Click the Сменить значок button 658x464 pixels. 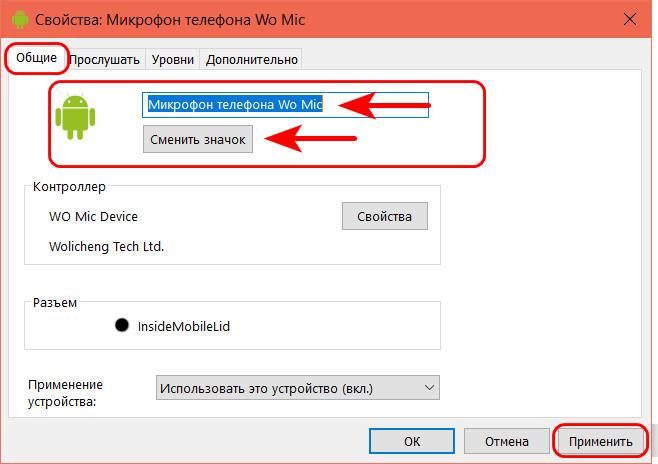coord(198,139)
